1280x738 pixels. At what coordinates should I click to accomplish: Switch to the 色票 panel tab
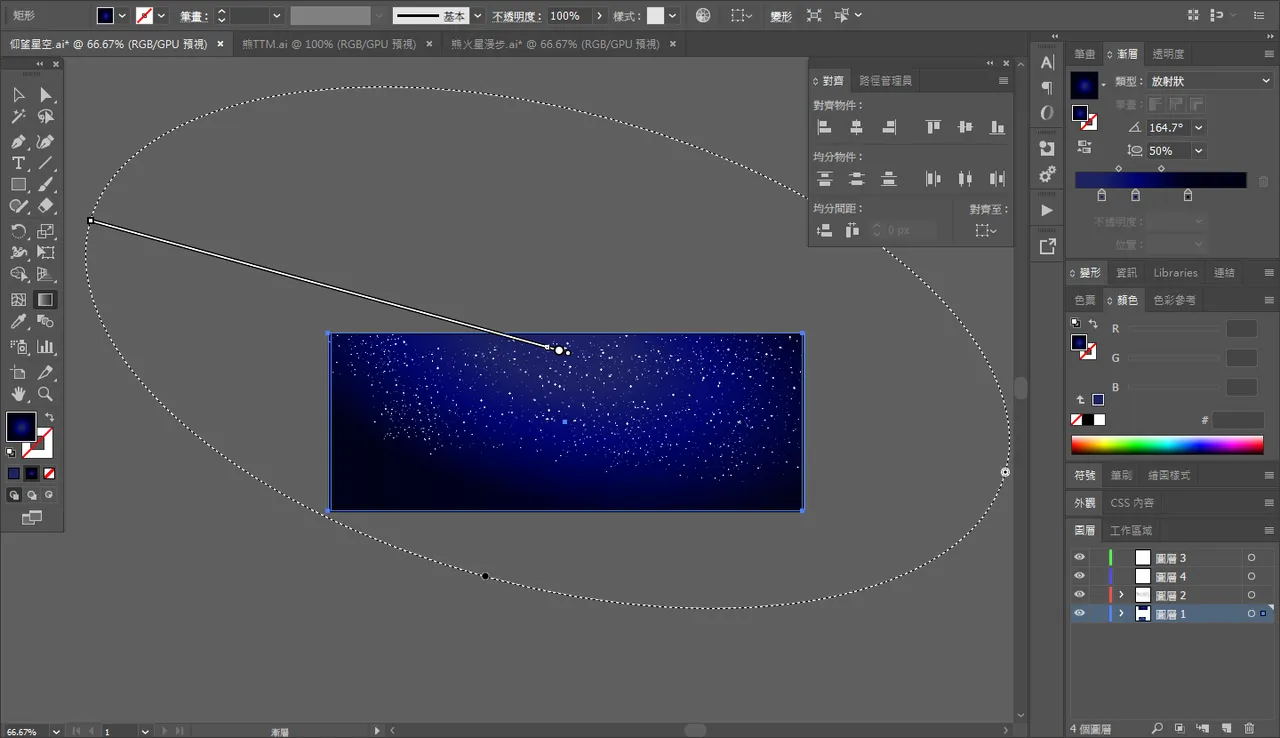point(1085,300)
